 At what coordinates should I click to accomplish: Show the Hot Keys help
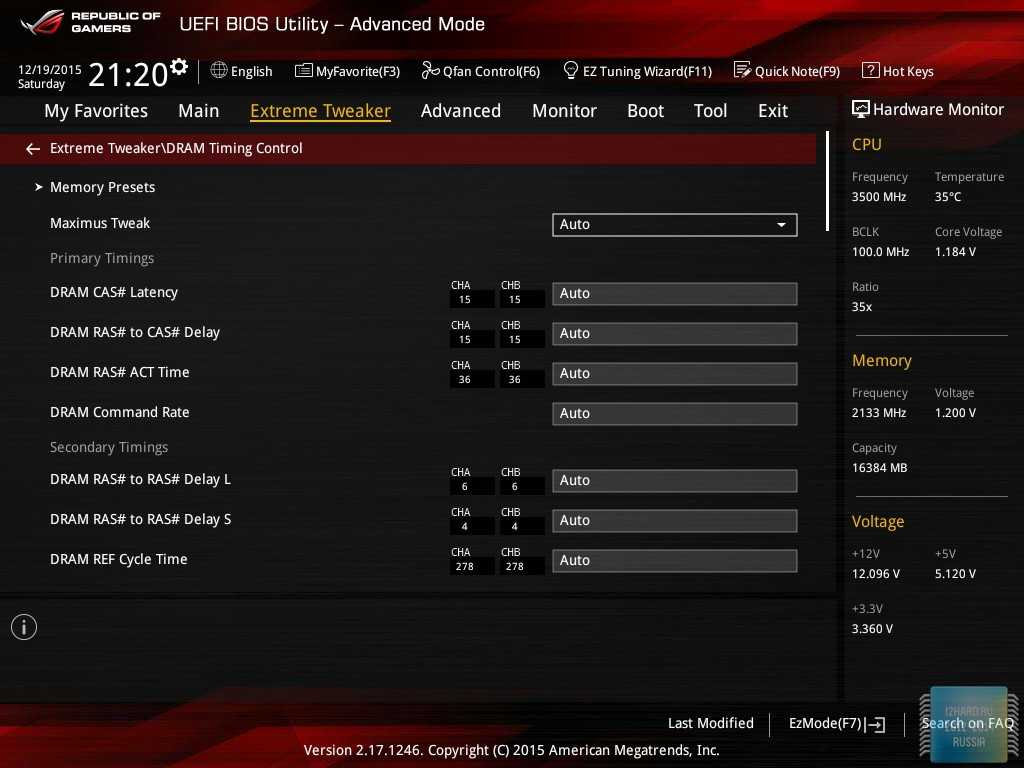898,71
